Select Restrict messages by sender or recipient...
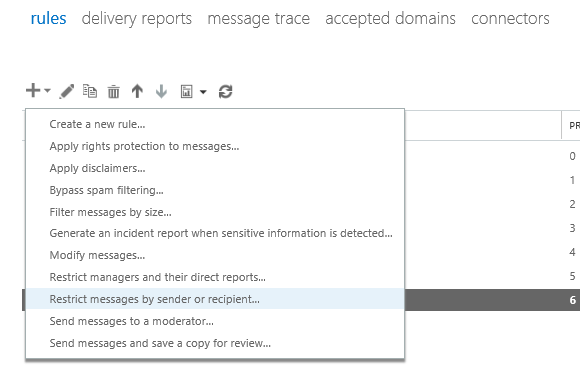This screenshot has width=580, height=374. pos(215,299)
